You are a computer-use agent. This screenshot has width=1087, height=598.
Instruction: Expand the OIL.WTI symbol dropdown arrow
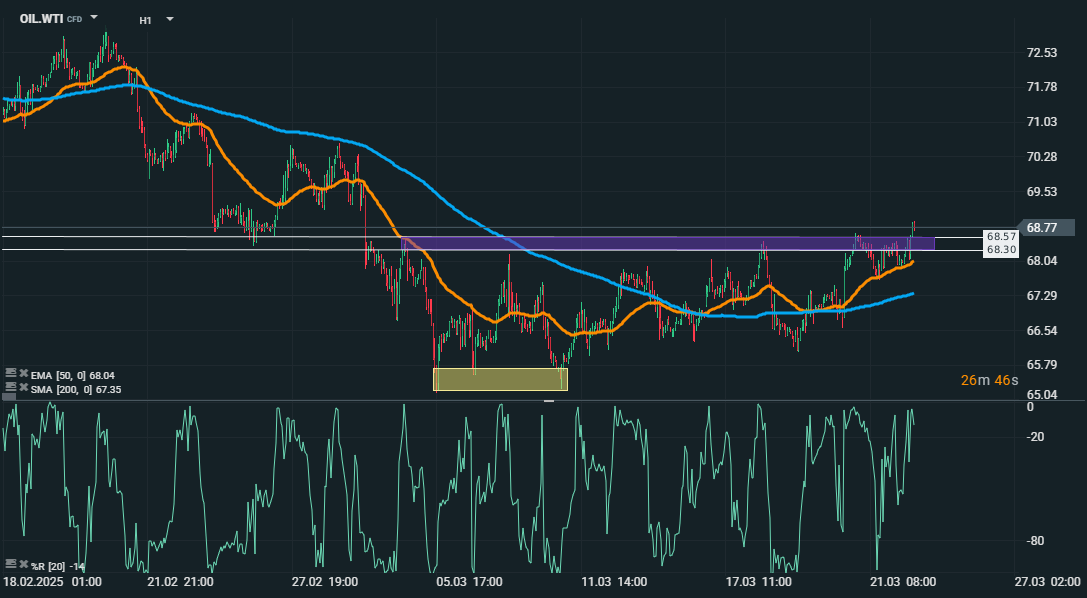(x=94, y=18)
